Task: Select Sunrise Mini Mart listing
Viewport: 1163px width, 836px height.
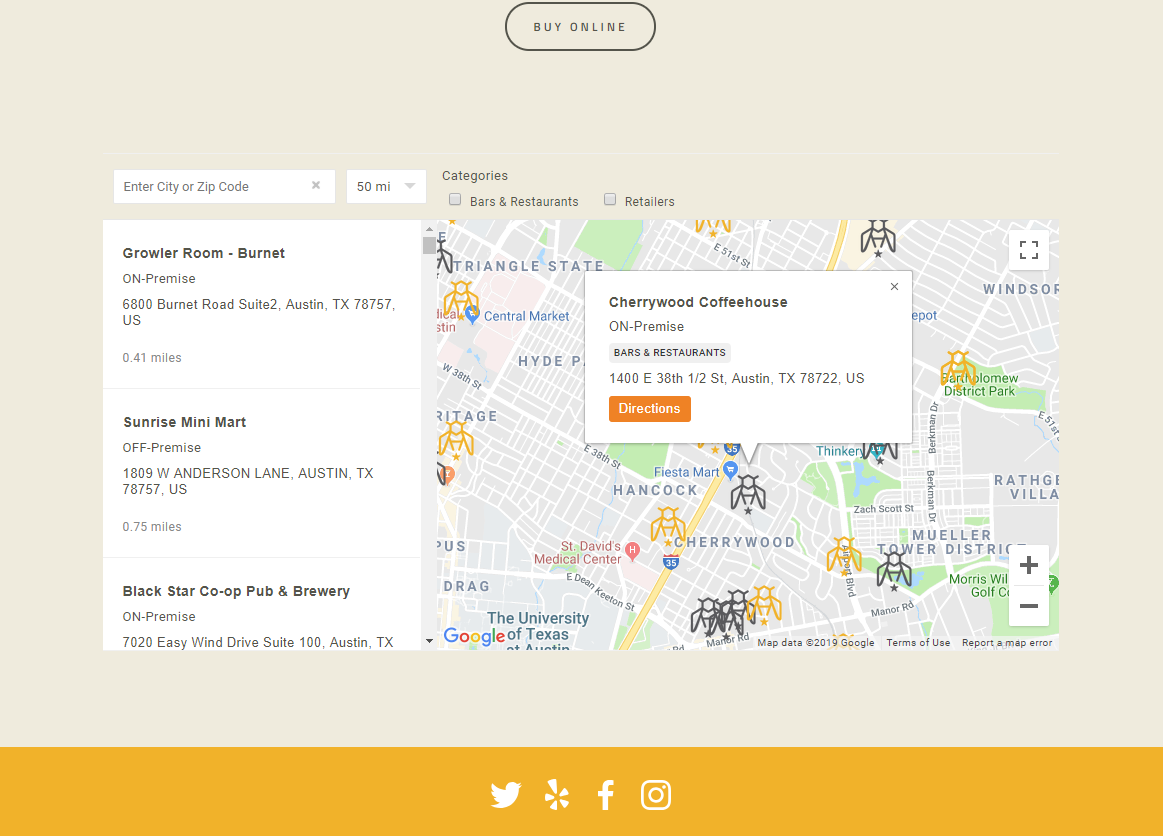Action: coord(262,473)
